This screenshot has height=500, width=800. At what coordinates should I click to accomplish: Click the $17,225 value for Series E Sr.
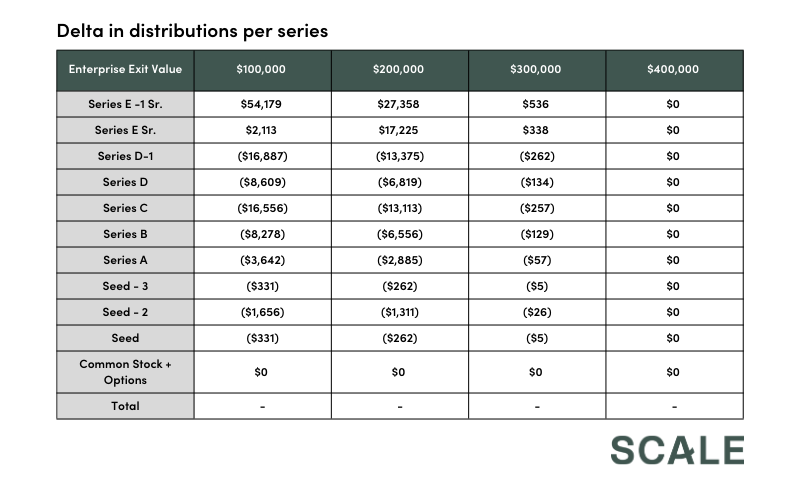click(399, 130)
